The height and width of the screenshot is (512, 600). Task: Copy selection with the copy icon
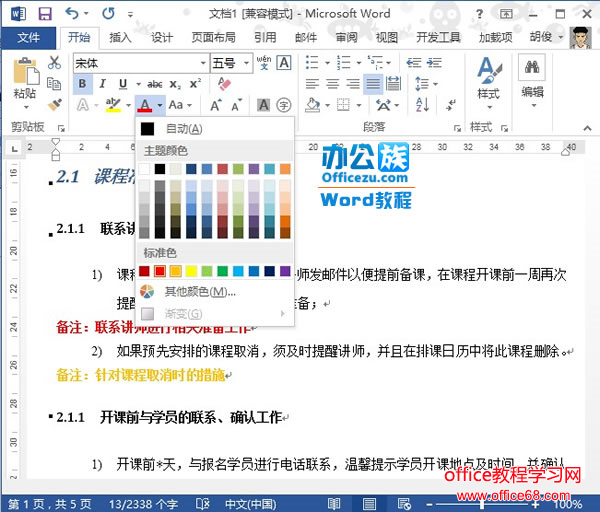[54, 83]
